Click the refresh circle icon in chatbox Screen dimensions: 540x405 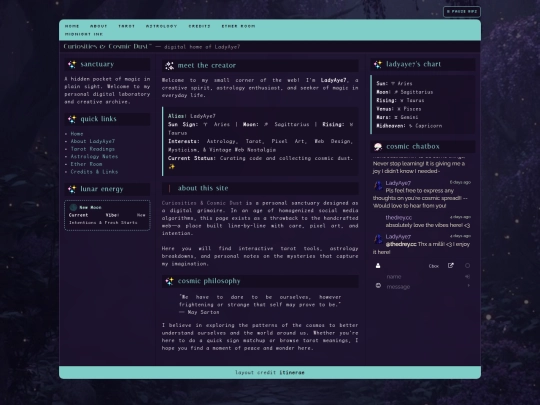point(467,266)
